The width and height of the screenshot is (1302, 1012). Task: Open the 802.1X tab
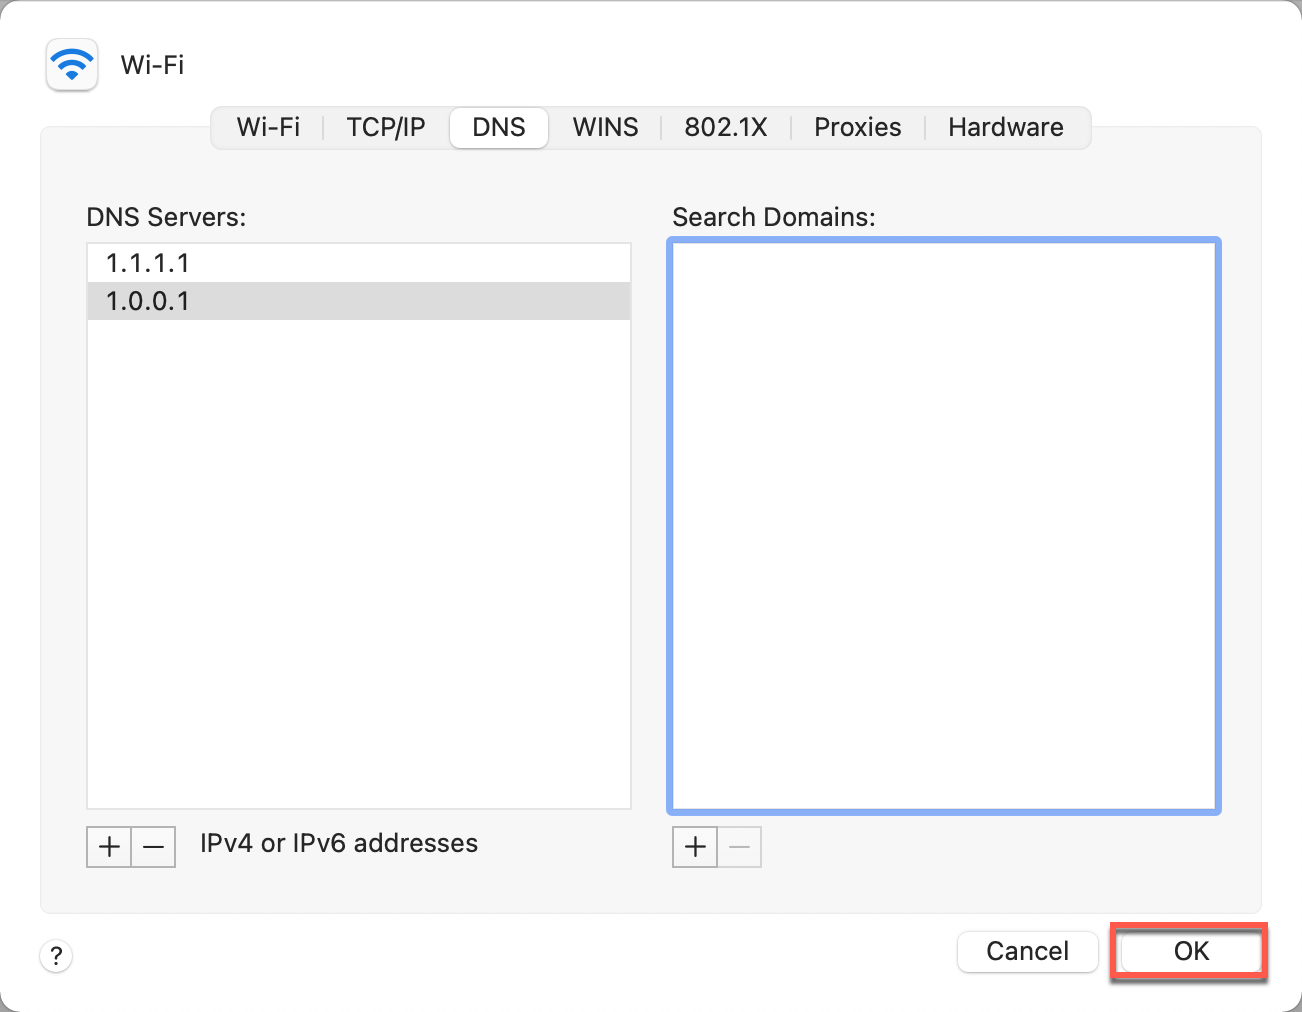[725, 127]
